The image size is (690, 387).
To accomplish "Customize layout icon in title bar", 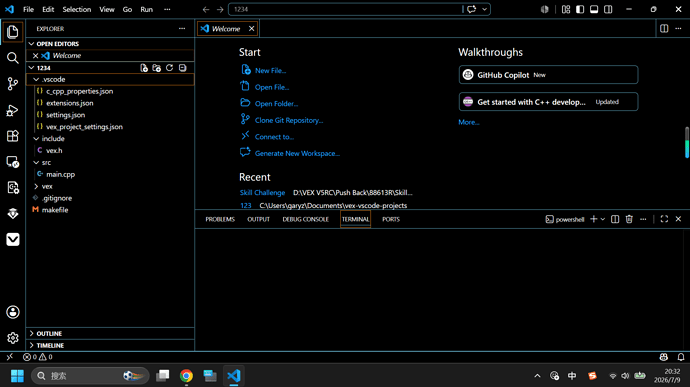I will tap(566, 9).
